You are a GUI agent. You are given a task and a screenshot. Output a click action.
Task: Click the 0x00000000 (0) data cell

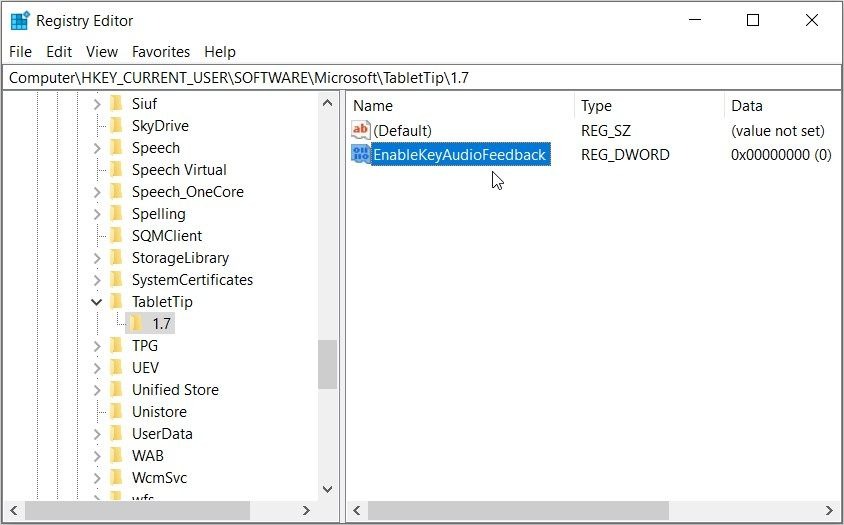(781, 155)
